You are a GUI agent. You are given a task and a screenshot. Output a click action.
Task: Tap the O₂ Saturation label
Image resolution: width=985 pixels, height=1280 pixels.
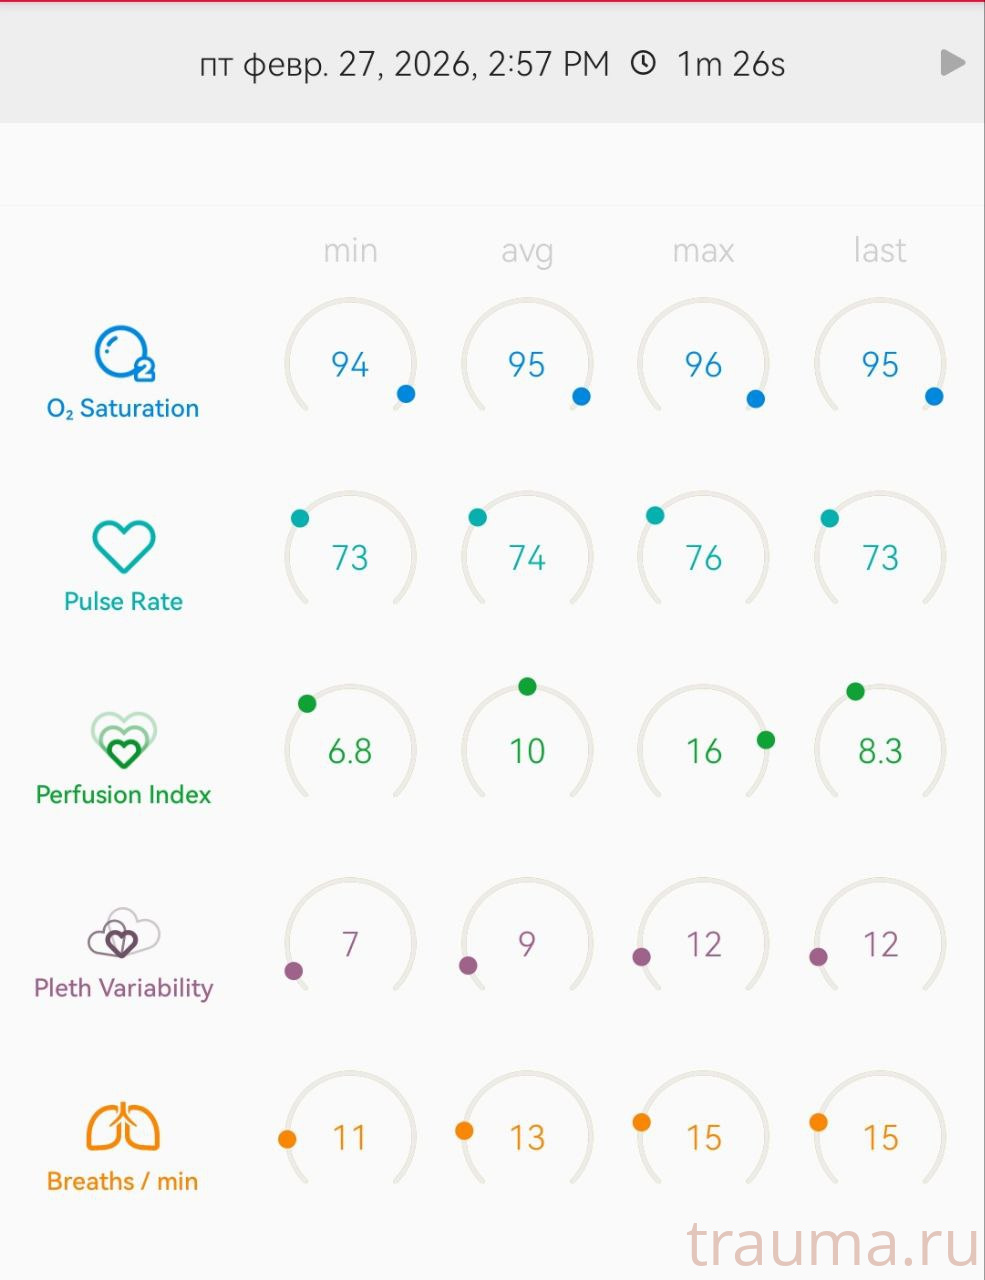click(123, 408)
